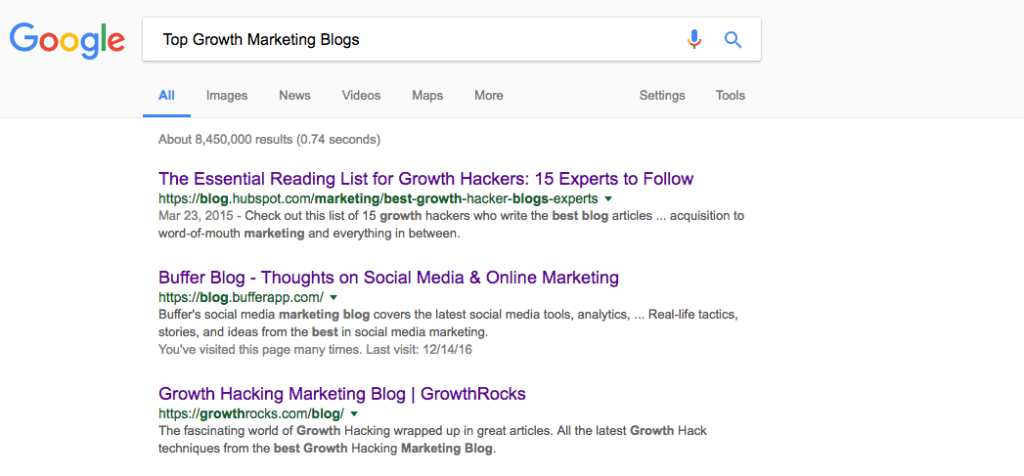Switch to the News tab
This screenshot has width=1024, height=476.
[295, 96]
